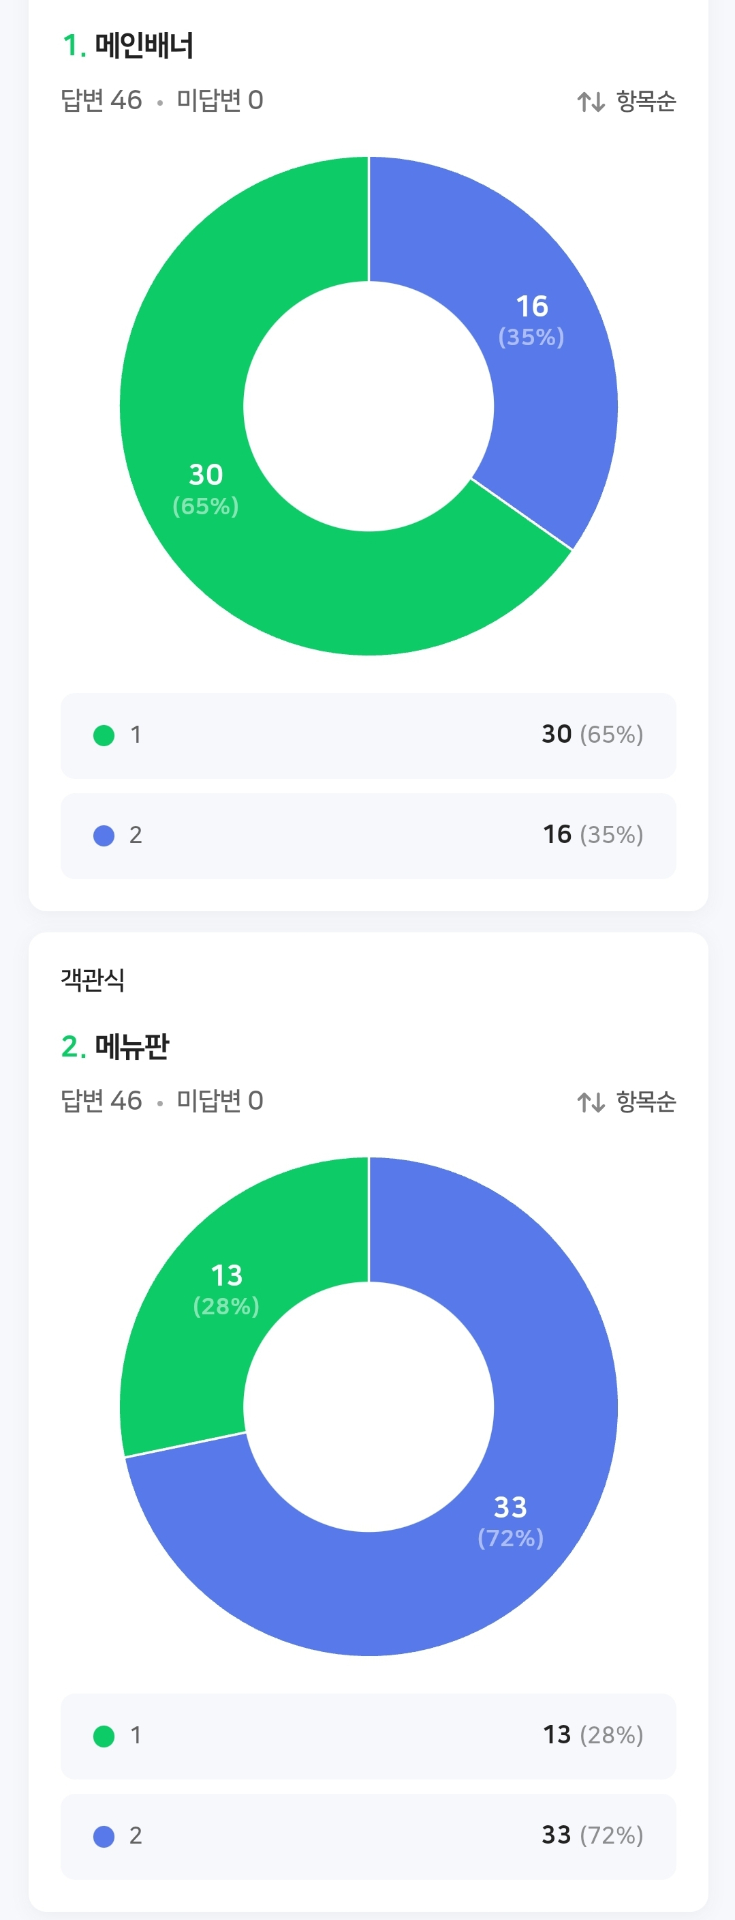Viewport: 735px width, 1920px height.
Task: Click the green dot in 메인배너 legend
Action: tap(104, 736)
